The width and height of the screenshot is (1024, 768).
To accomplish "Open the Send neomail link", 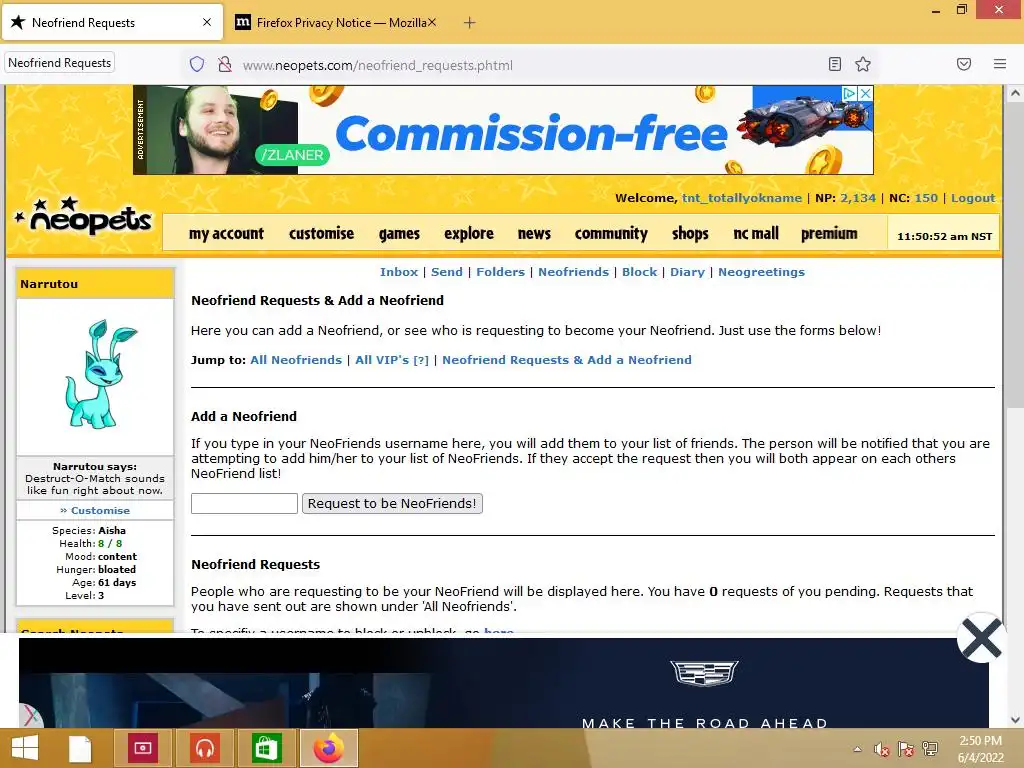I will point(447,272).
